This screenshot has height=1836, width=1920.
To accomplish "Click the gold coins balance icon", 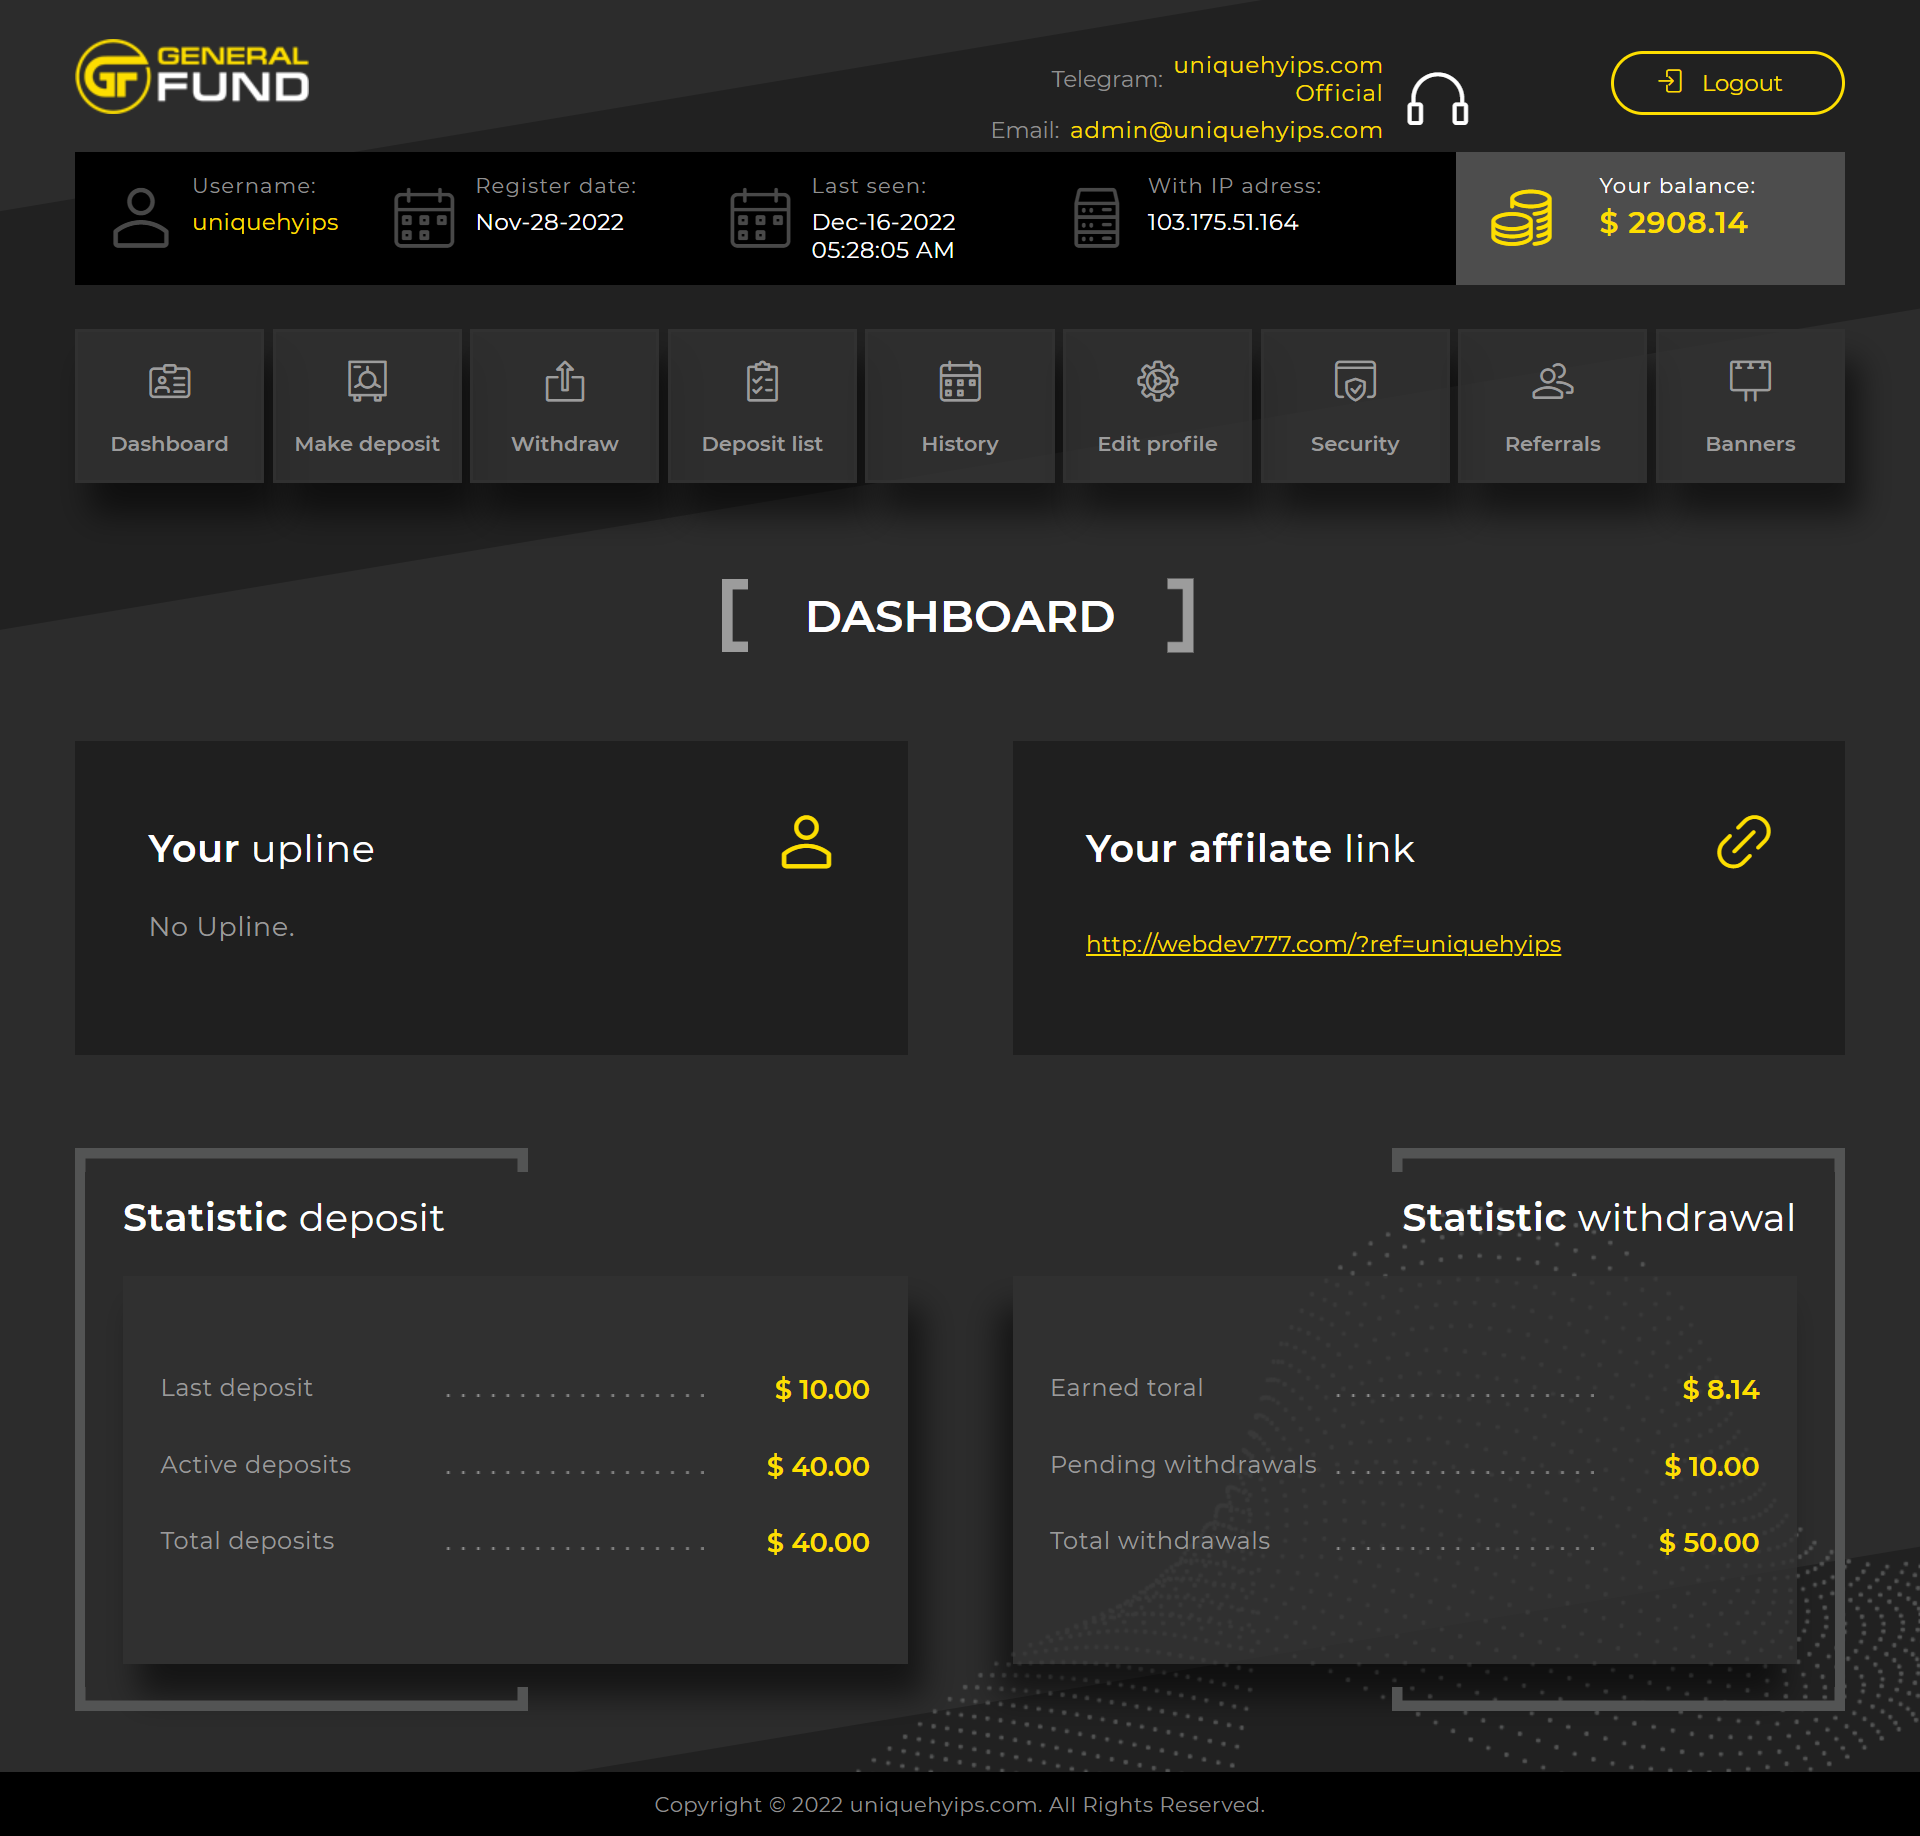I will point(1521,218).
